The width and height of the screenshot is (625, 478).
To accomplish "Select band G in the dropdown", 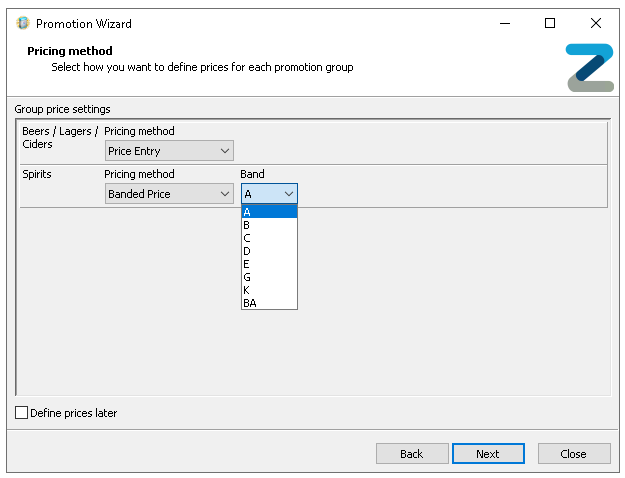I will tap(268, 277).
